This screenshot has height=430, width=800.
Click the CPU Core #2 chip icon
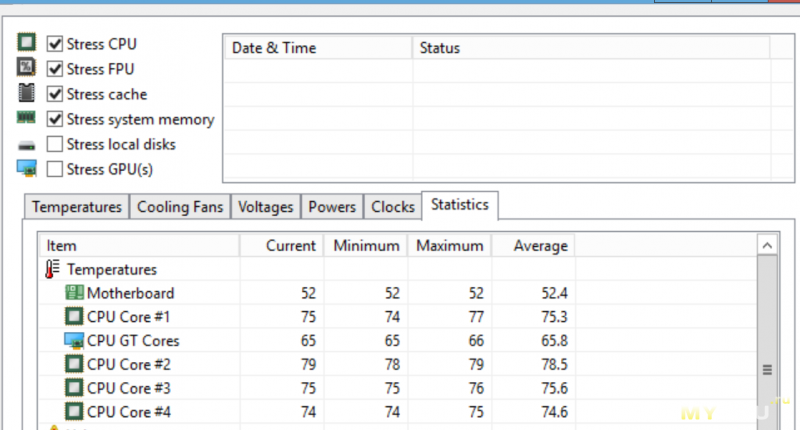click(74, 364)
